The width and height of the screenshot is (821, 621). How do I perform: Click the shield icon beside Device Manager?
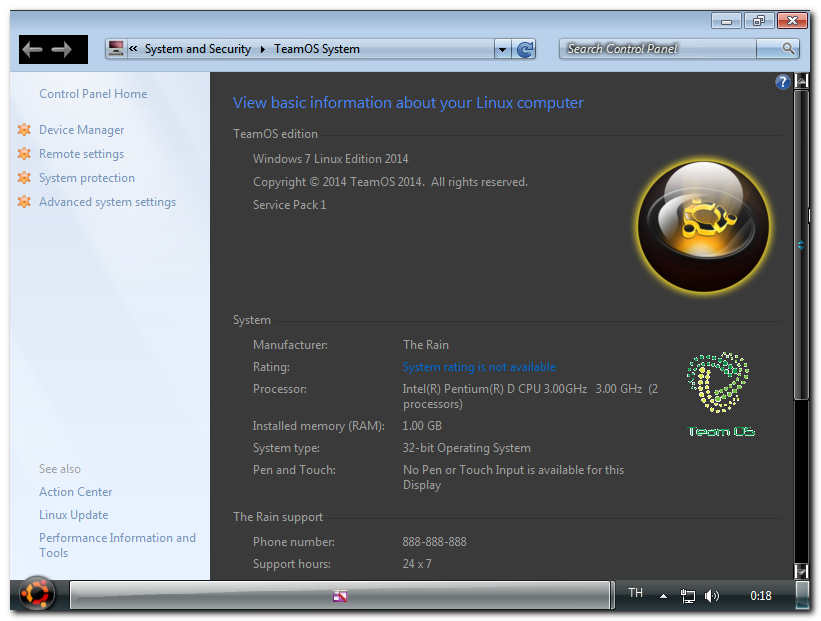point(24,129)
